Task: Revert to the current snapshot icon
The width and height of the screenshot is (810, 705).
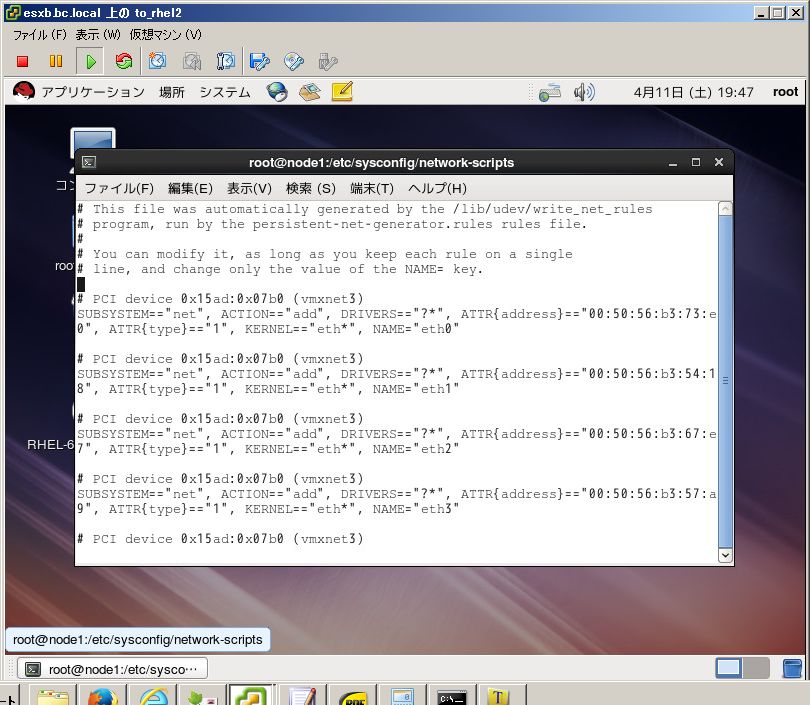Action: (192, 61)
